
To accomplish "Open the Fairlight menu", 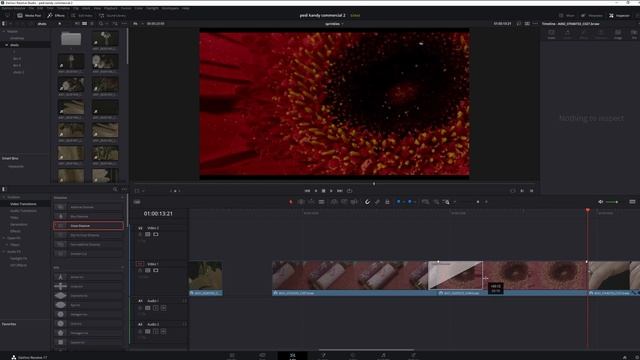I will 152,8.
